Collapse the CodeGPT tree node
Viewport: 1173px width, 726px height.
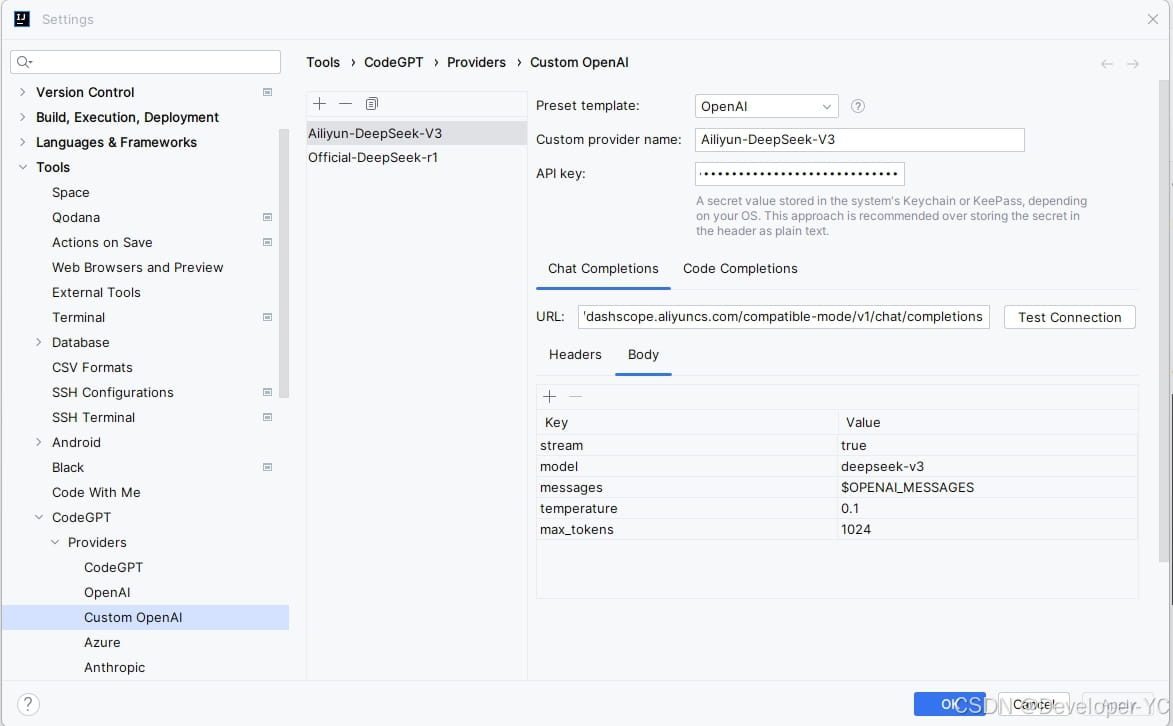39,517
